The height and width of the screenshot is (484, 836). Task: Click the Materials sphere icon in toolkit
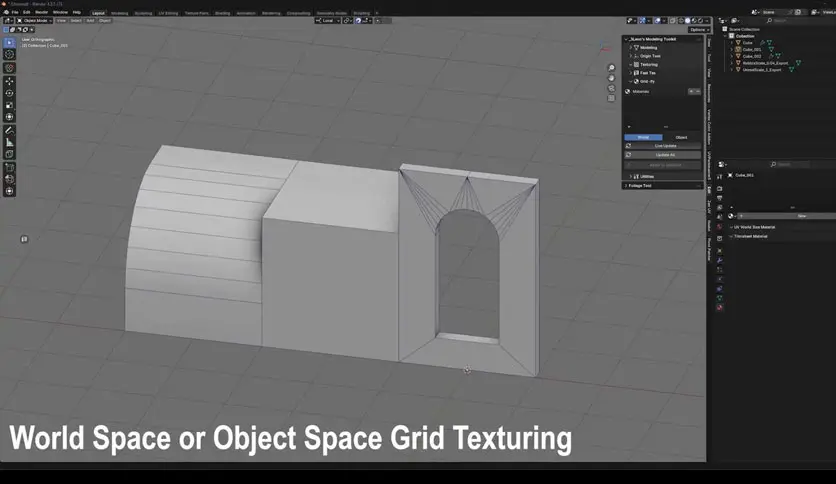(x=628, y=92)
